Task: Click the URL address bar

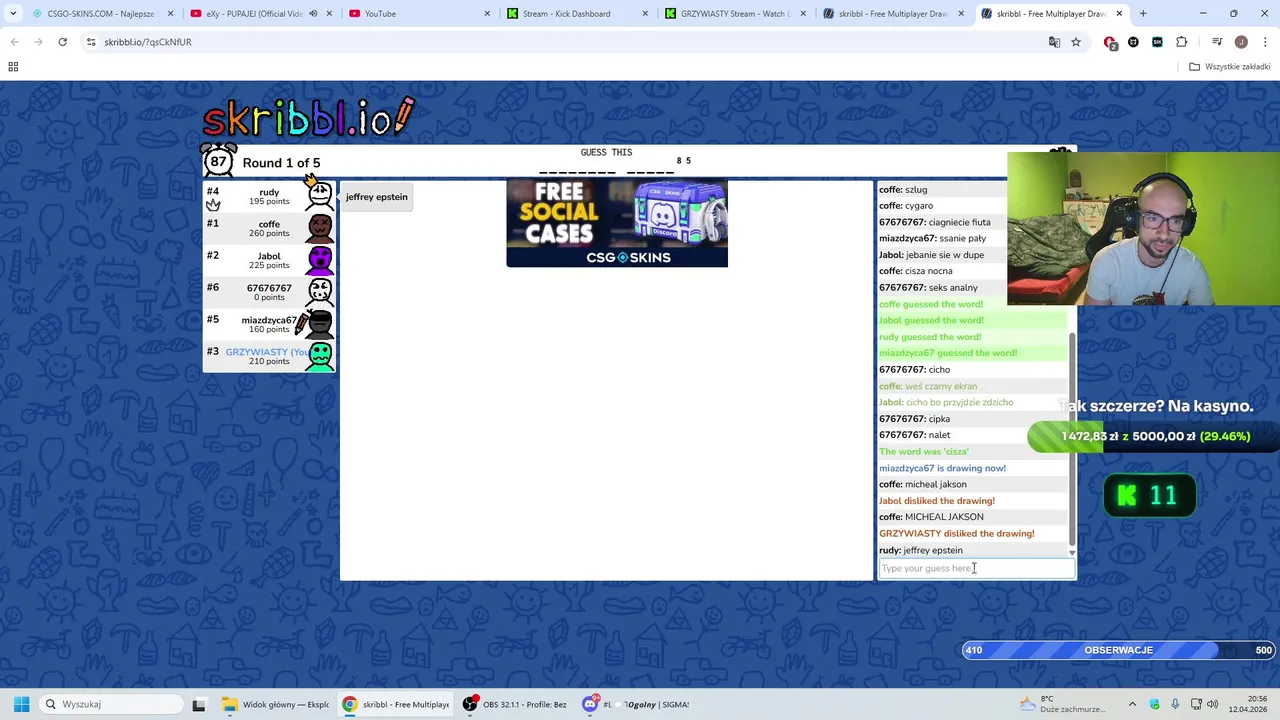Action: pos(560,42)
